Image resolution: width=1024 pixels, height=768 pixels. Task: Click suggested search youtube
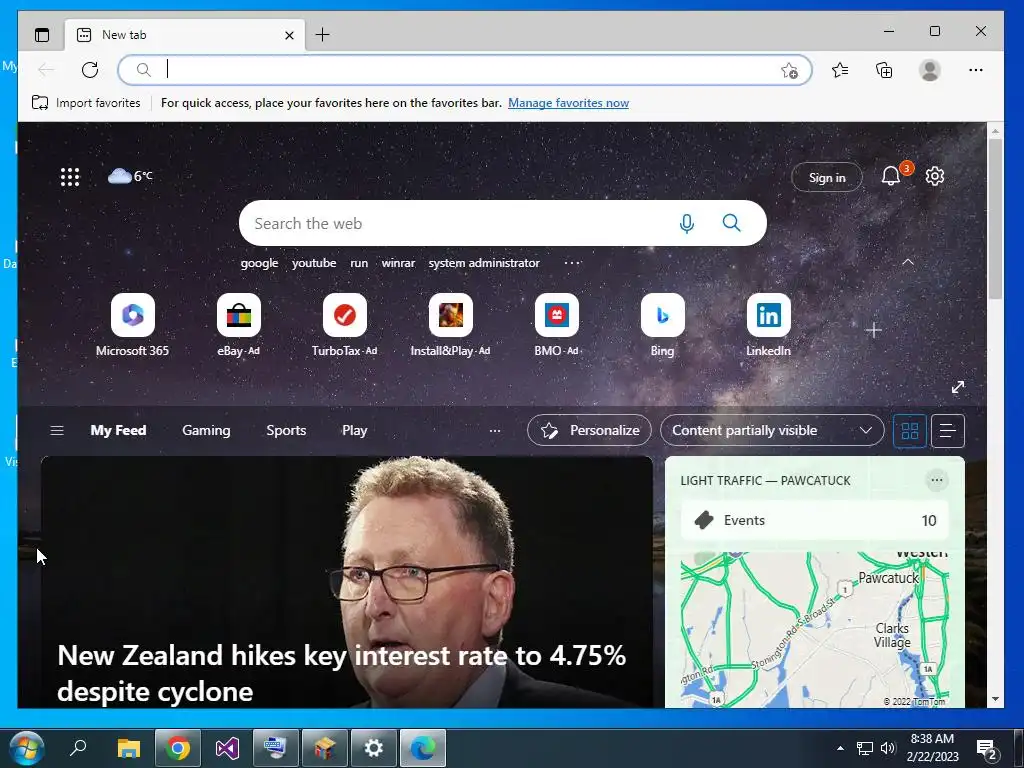314,263
